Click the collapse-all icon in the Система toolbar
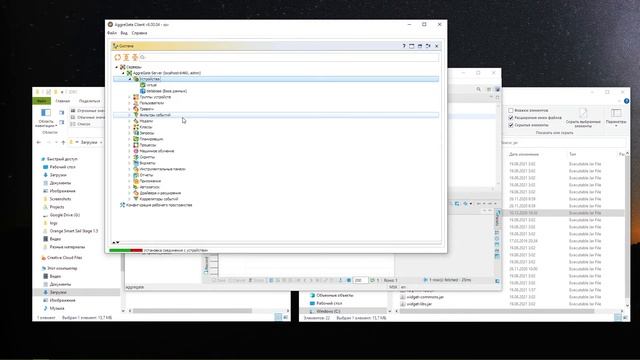 click(x=135, y=58)
